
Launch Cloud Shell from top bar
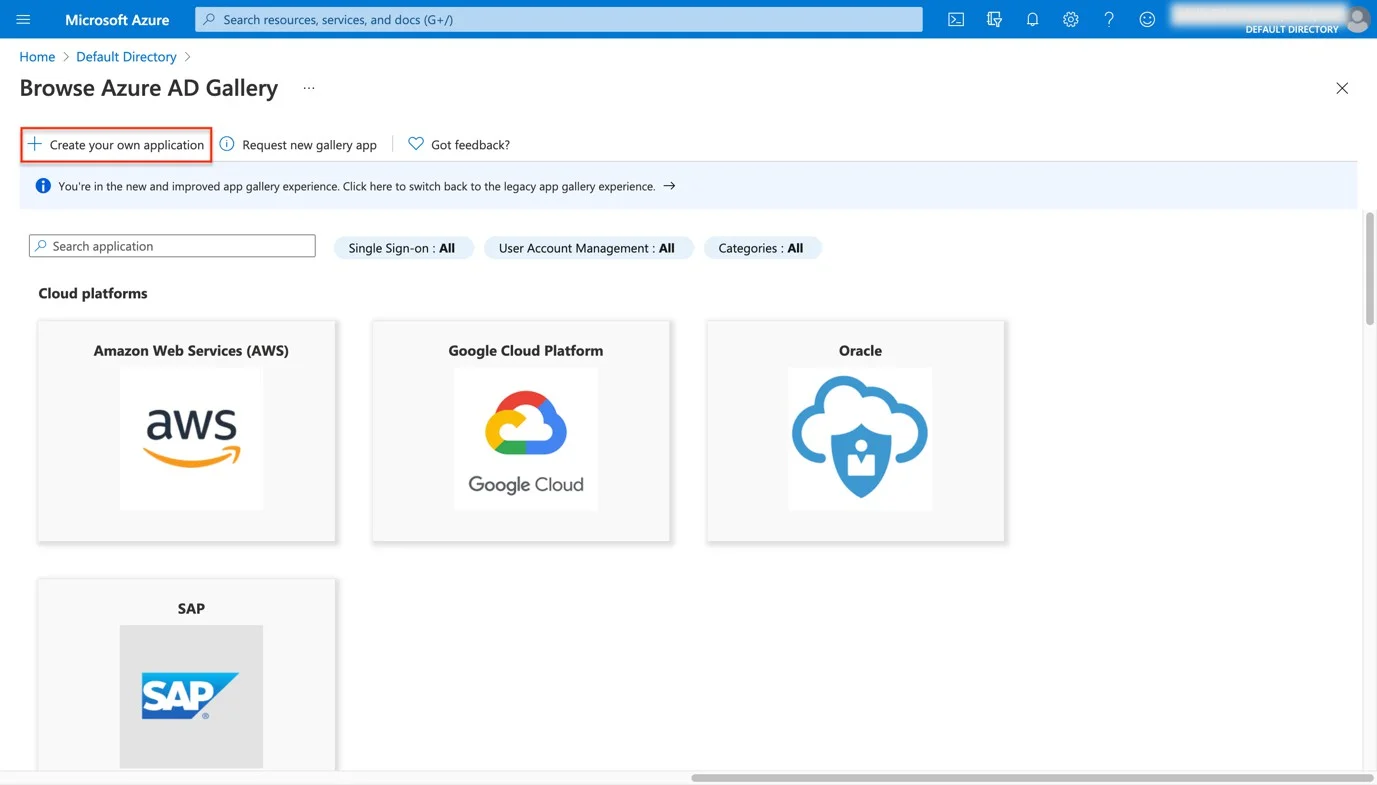pos(956,19)
